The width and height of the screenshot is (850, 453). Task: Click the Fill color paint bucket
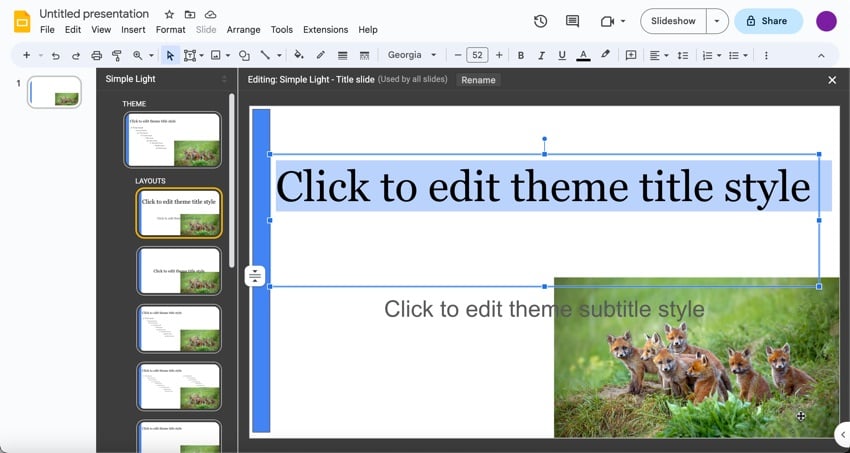click(299, 55)
